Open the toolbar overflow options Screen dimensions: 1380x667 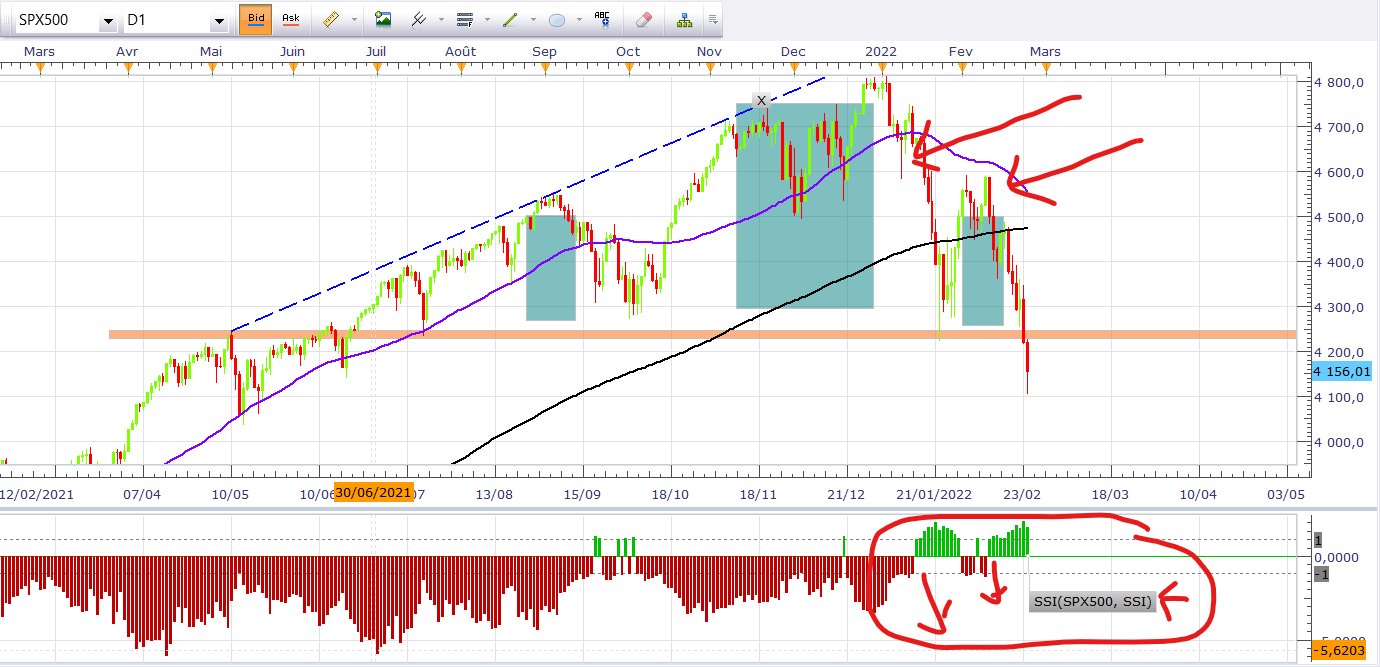point(712,19)
